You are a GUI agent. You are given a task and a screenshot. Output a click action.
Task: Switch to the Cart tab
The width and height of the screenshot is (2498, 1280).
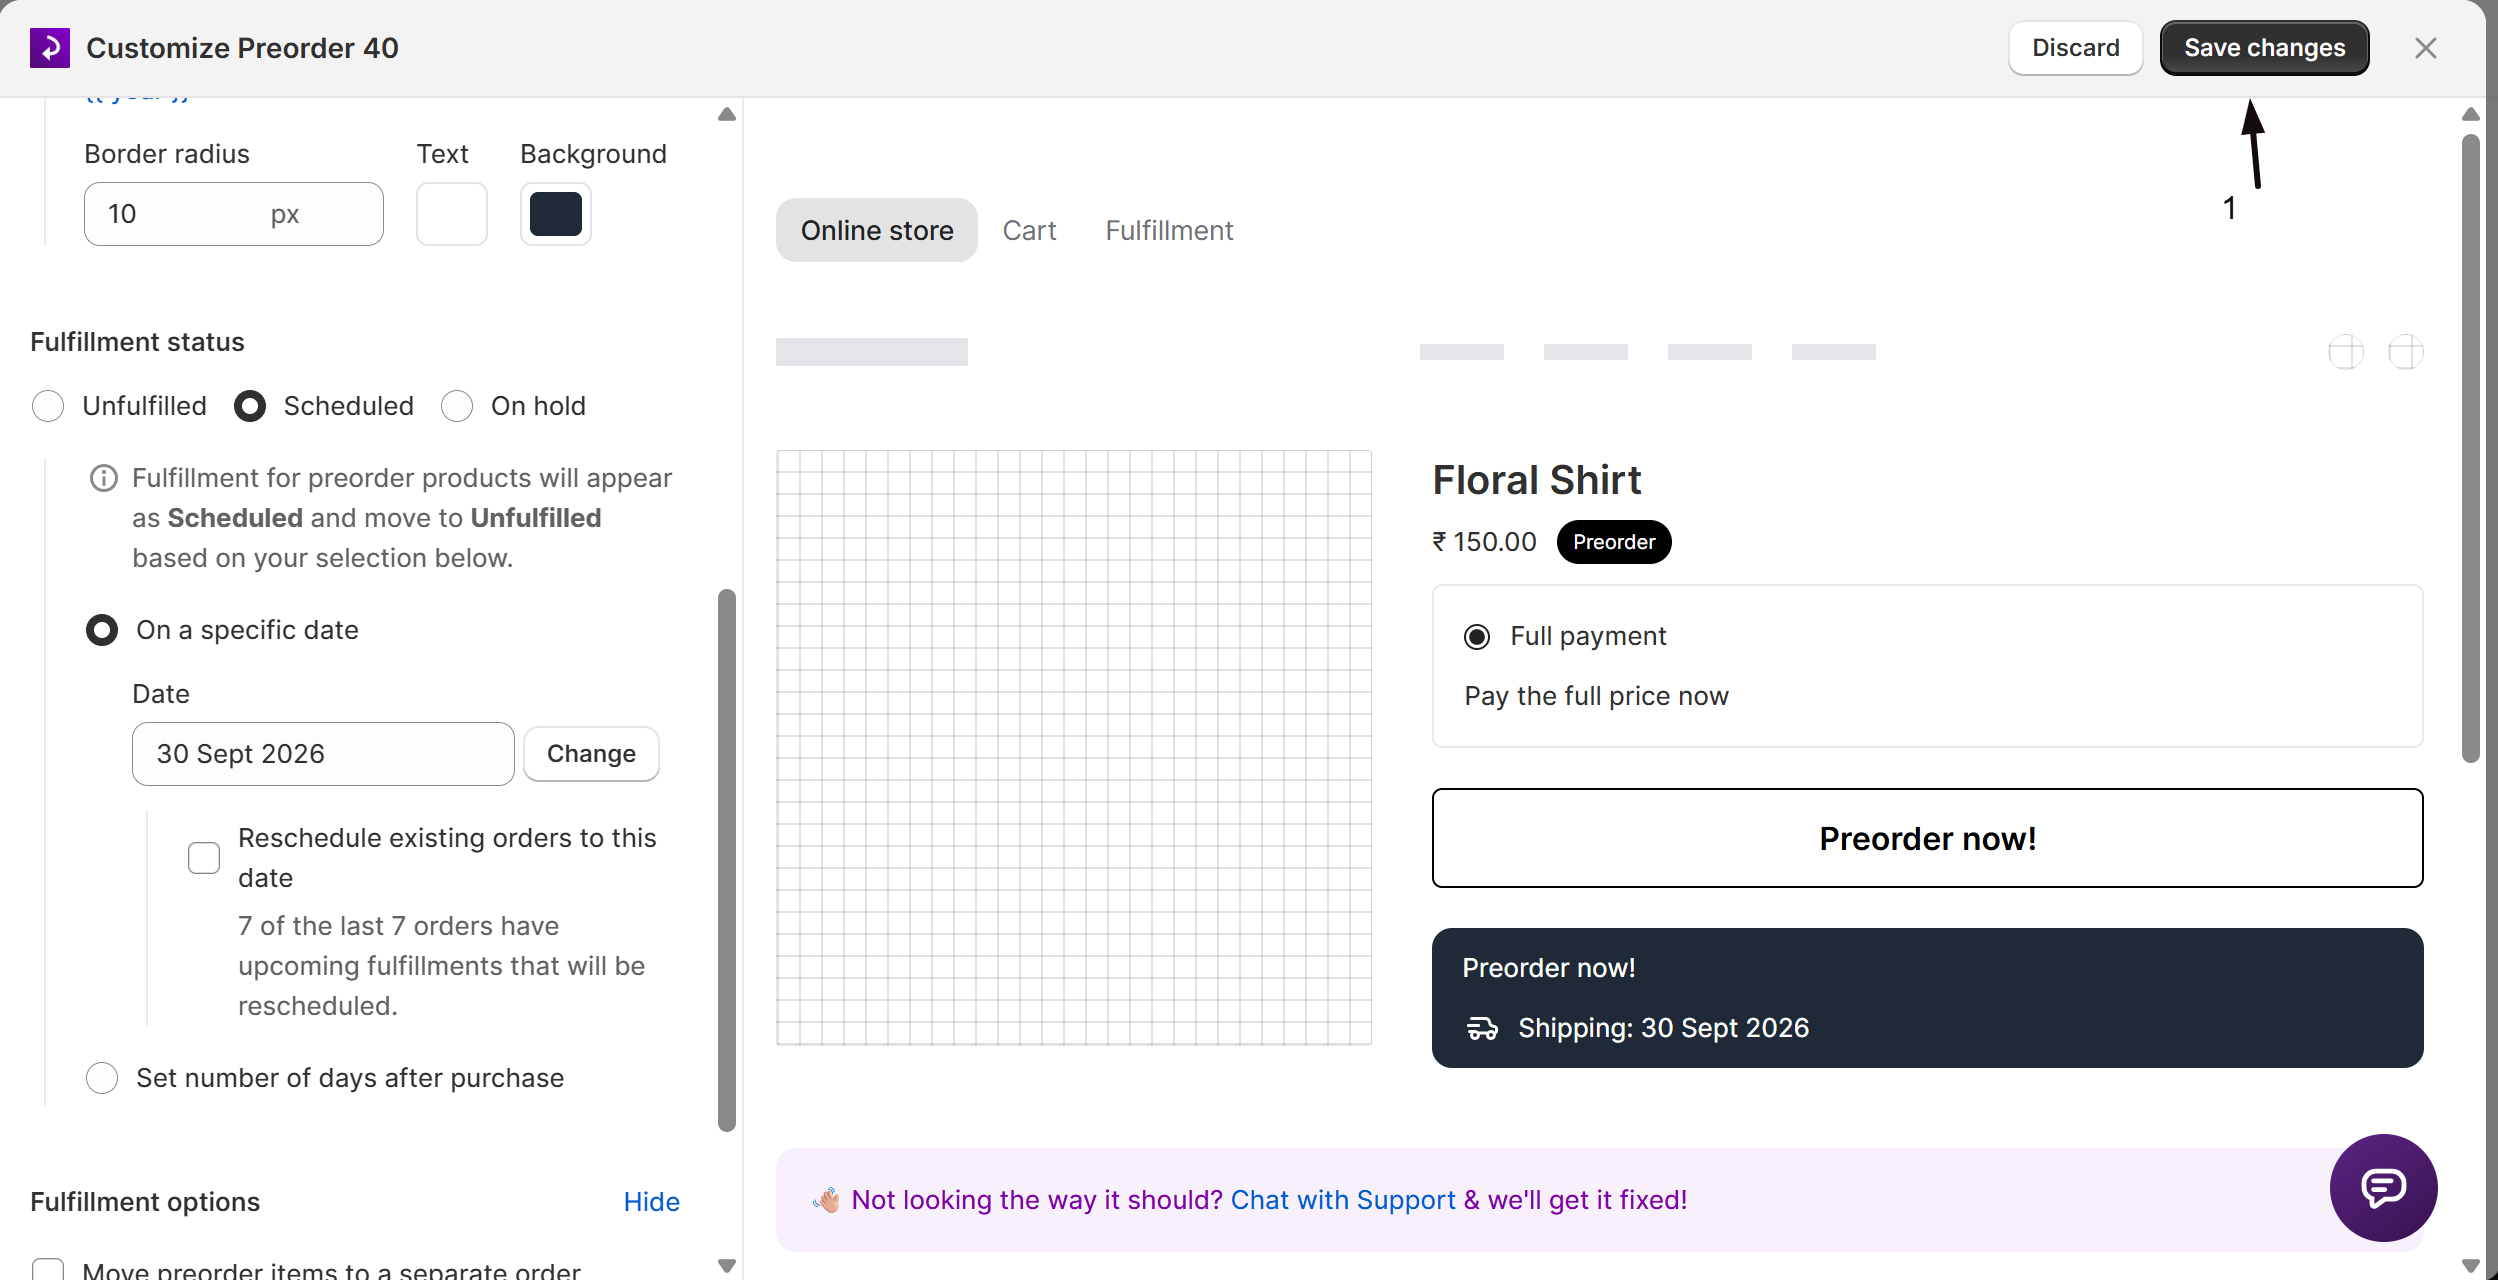click(1029, 230)
